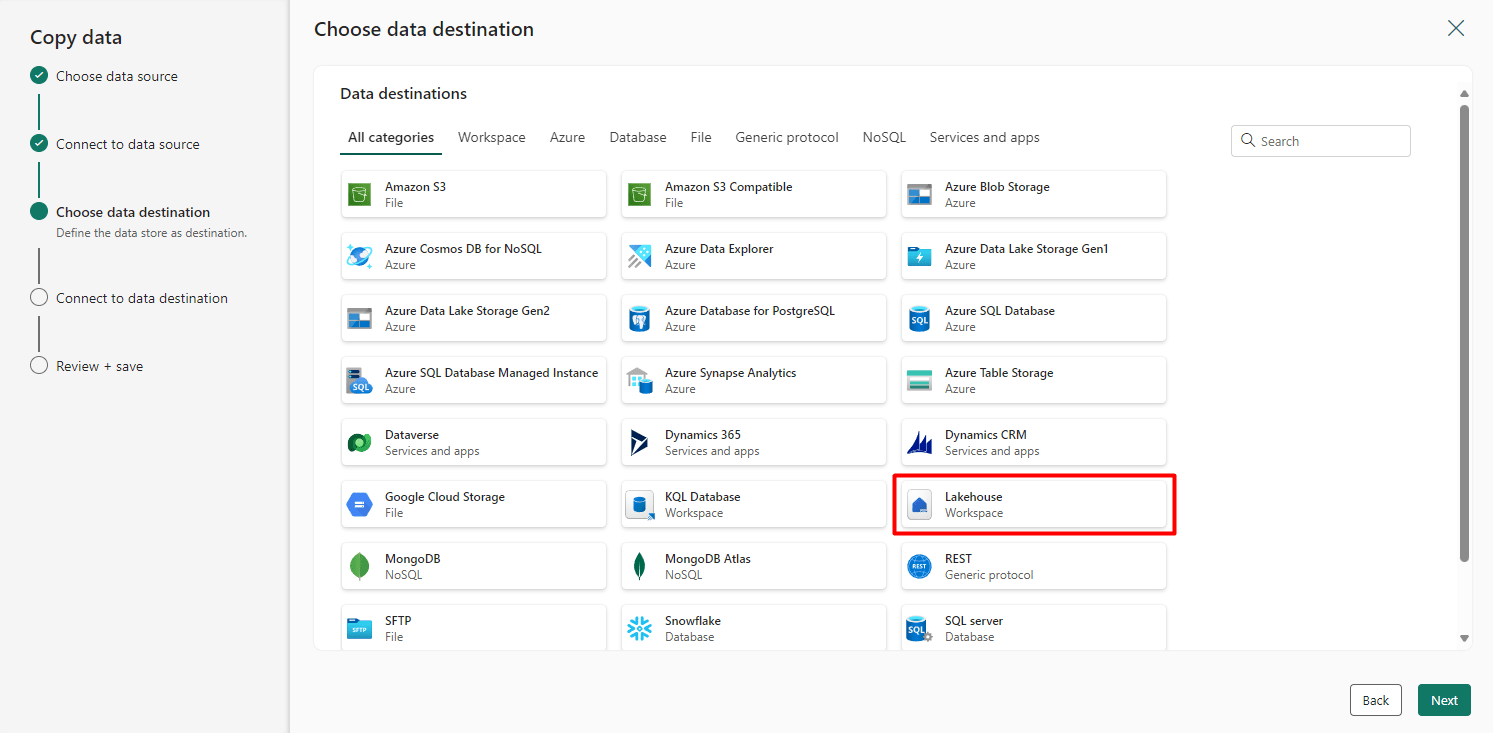1493x733 pixels.
Task: Click the KQL Database icon
Action: tap(639, 505)
